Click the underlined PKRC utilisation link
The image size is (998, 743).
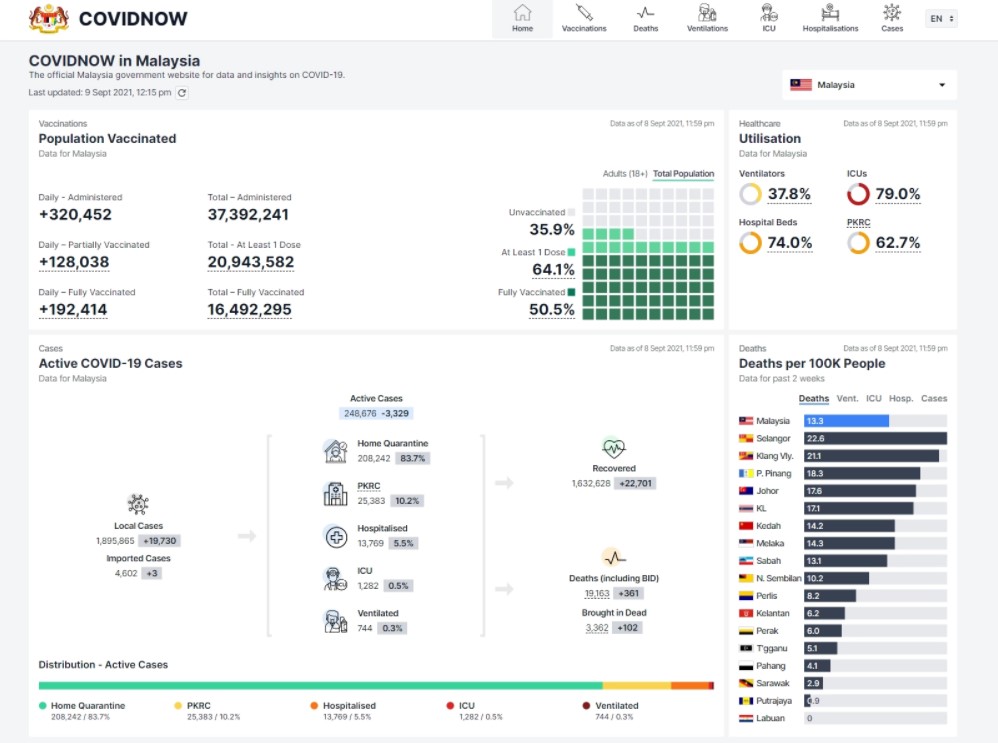858,222
